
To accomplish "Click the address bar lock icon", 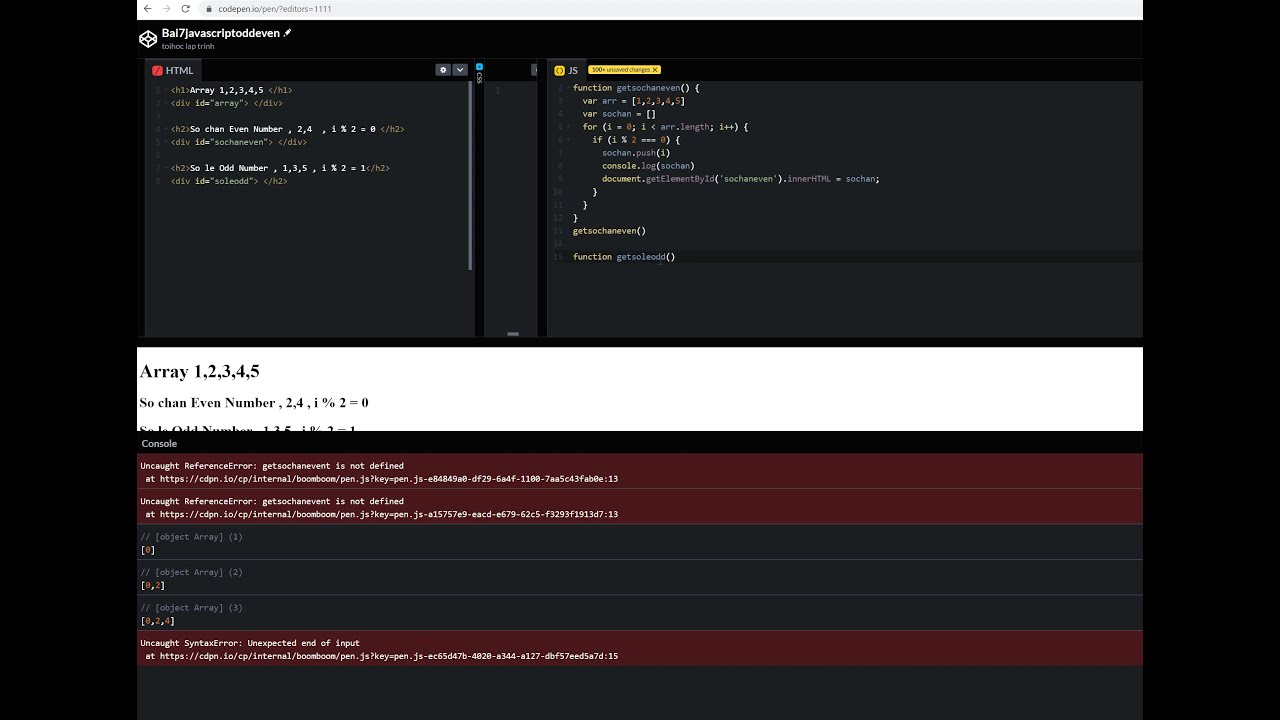I will tap(209, 8).
